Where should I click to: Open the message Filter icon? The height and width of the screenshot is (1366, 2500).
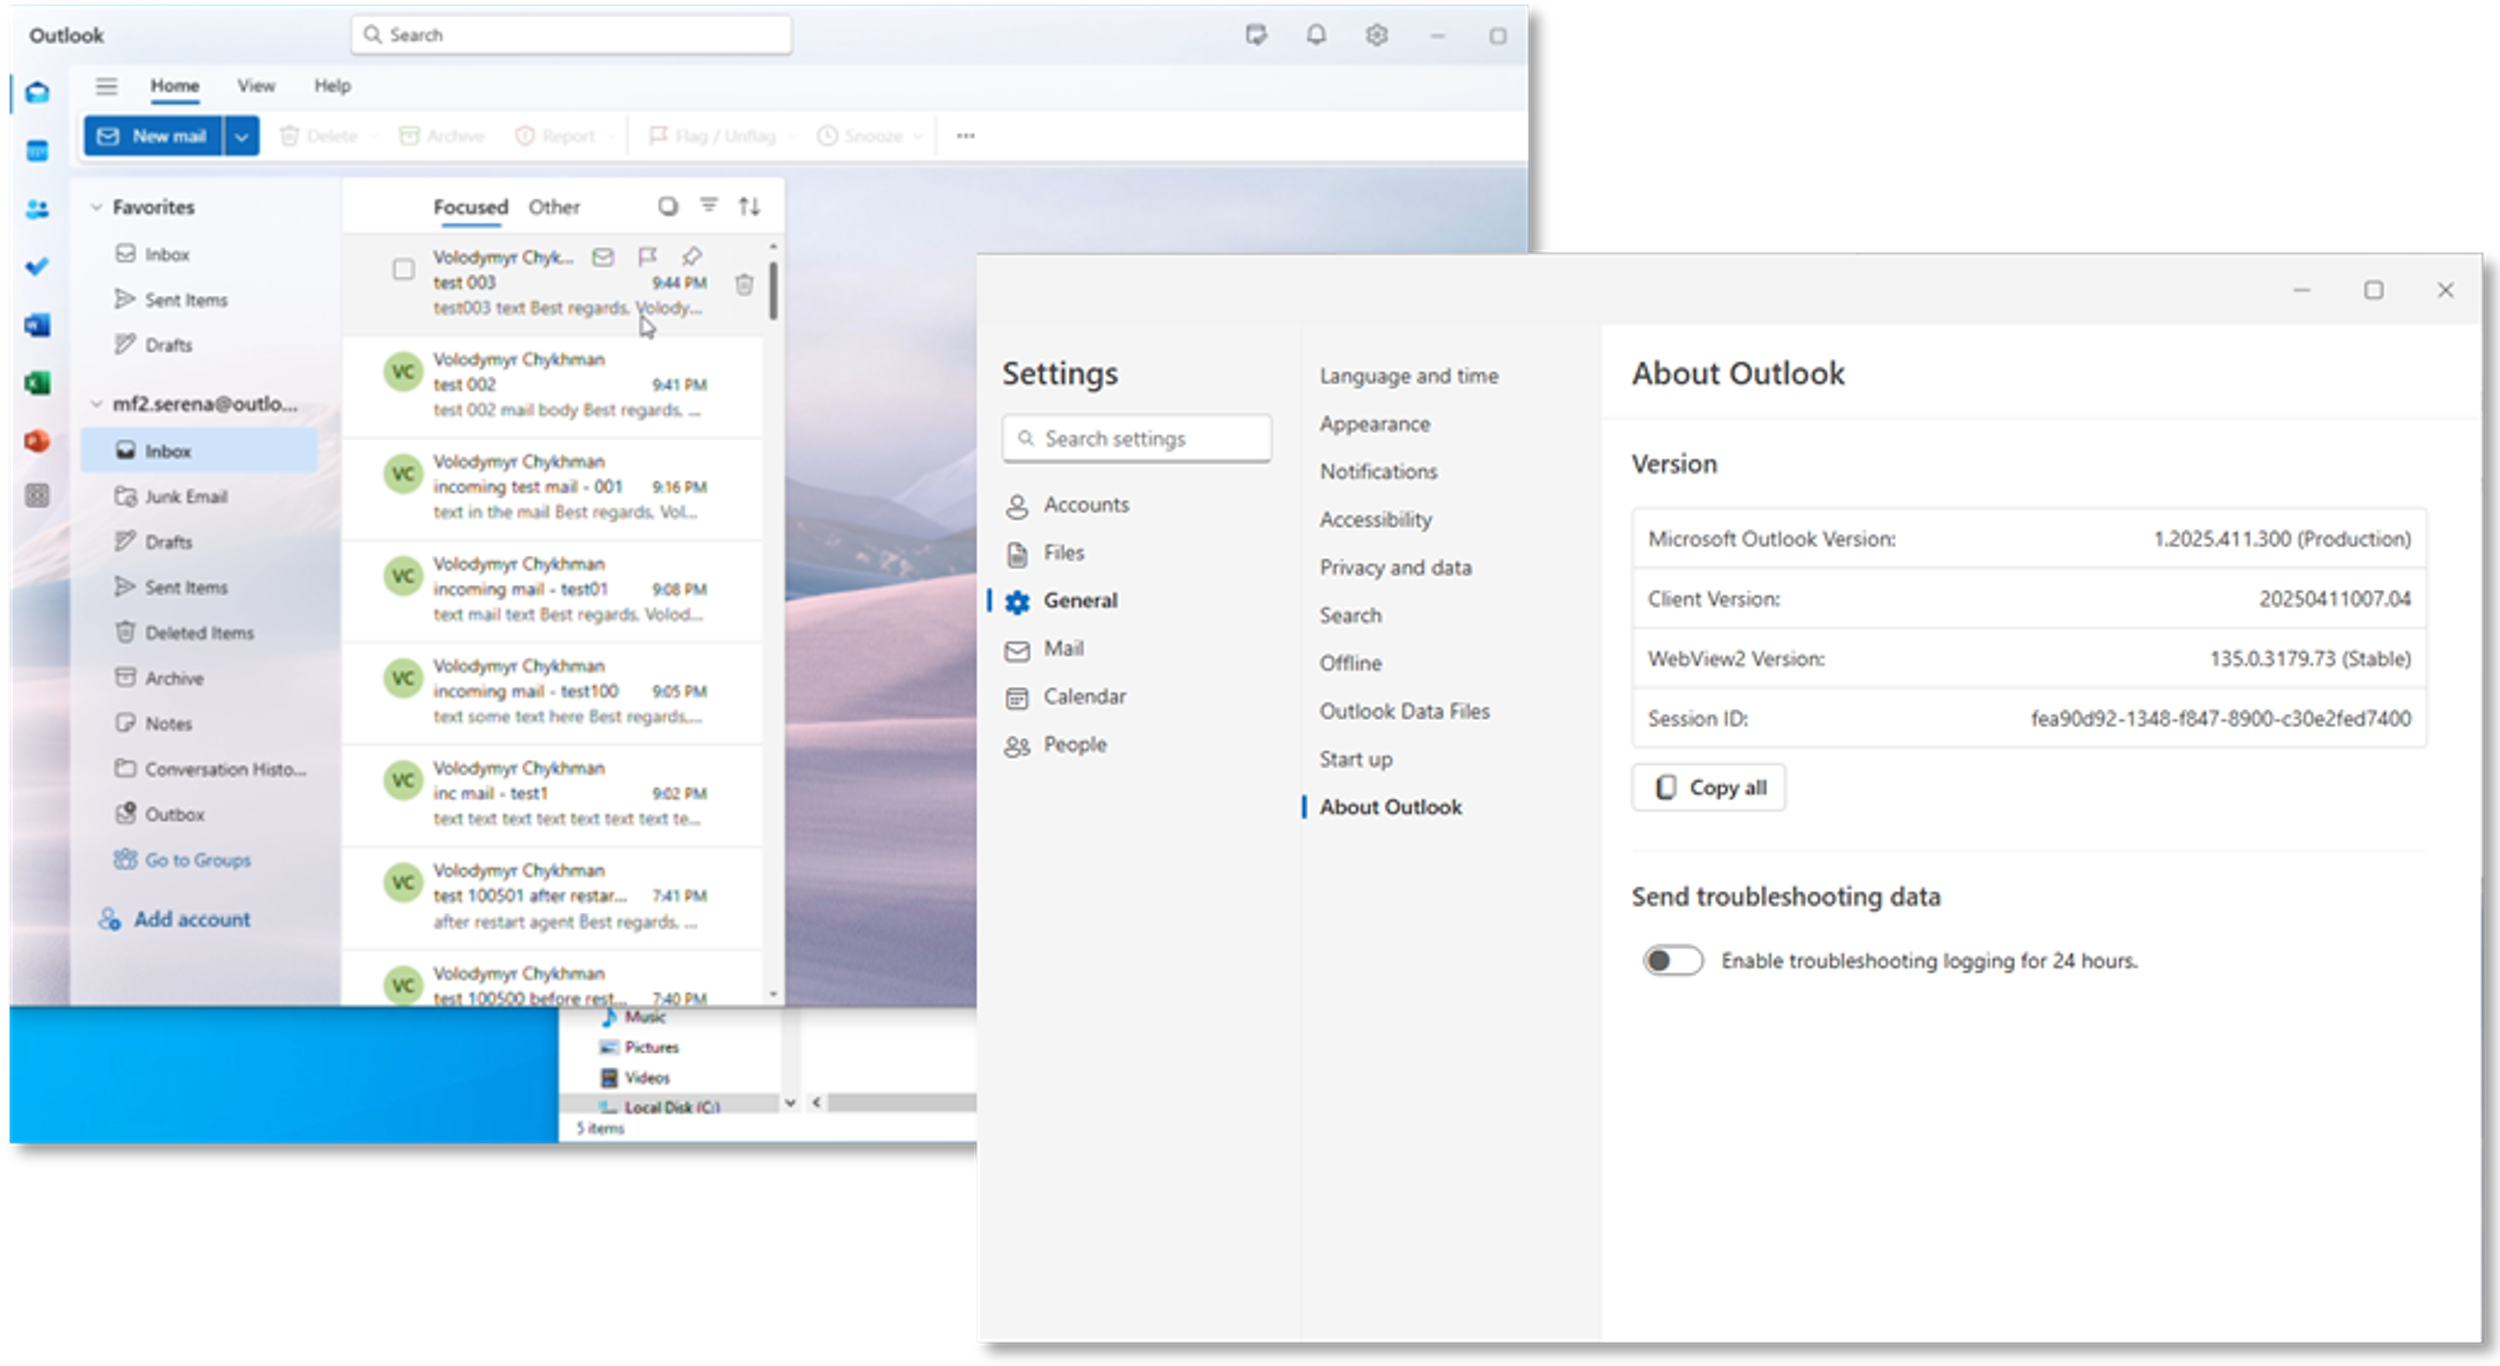click(709, 206)
